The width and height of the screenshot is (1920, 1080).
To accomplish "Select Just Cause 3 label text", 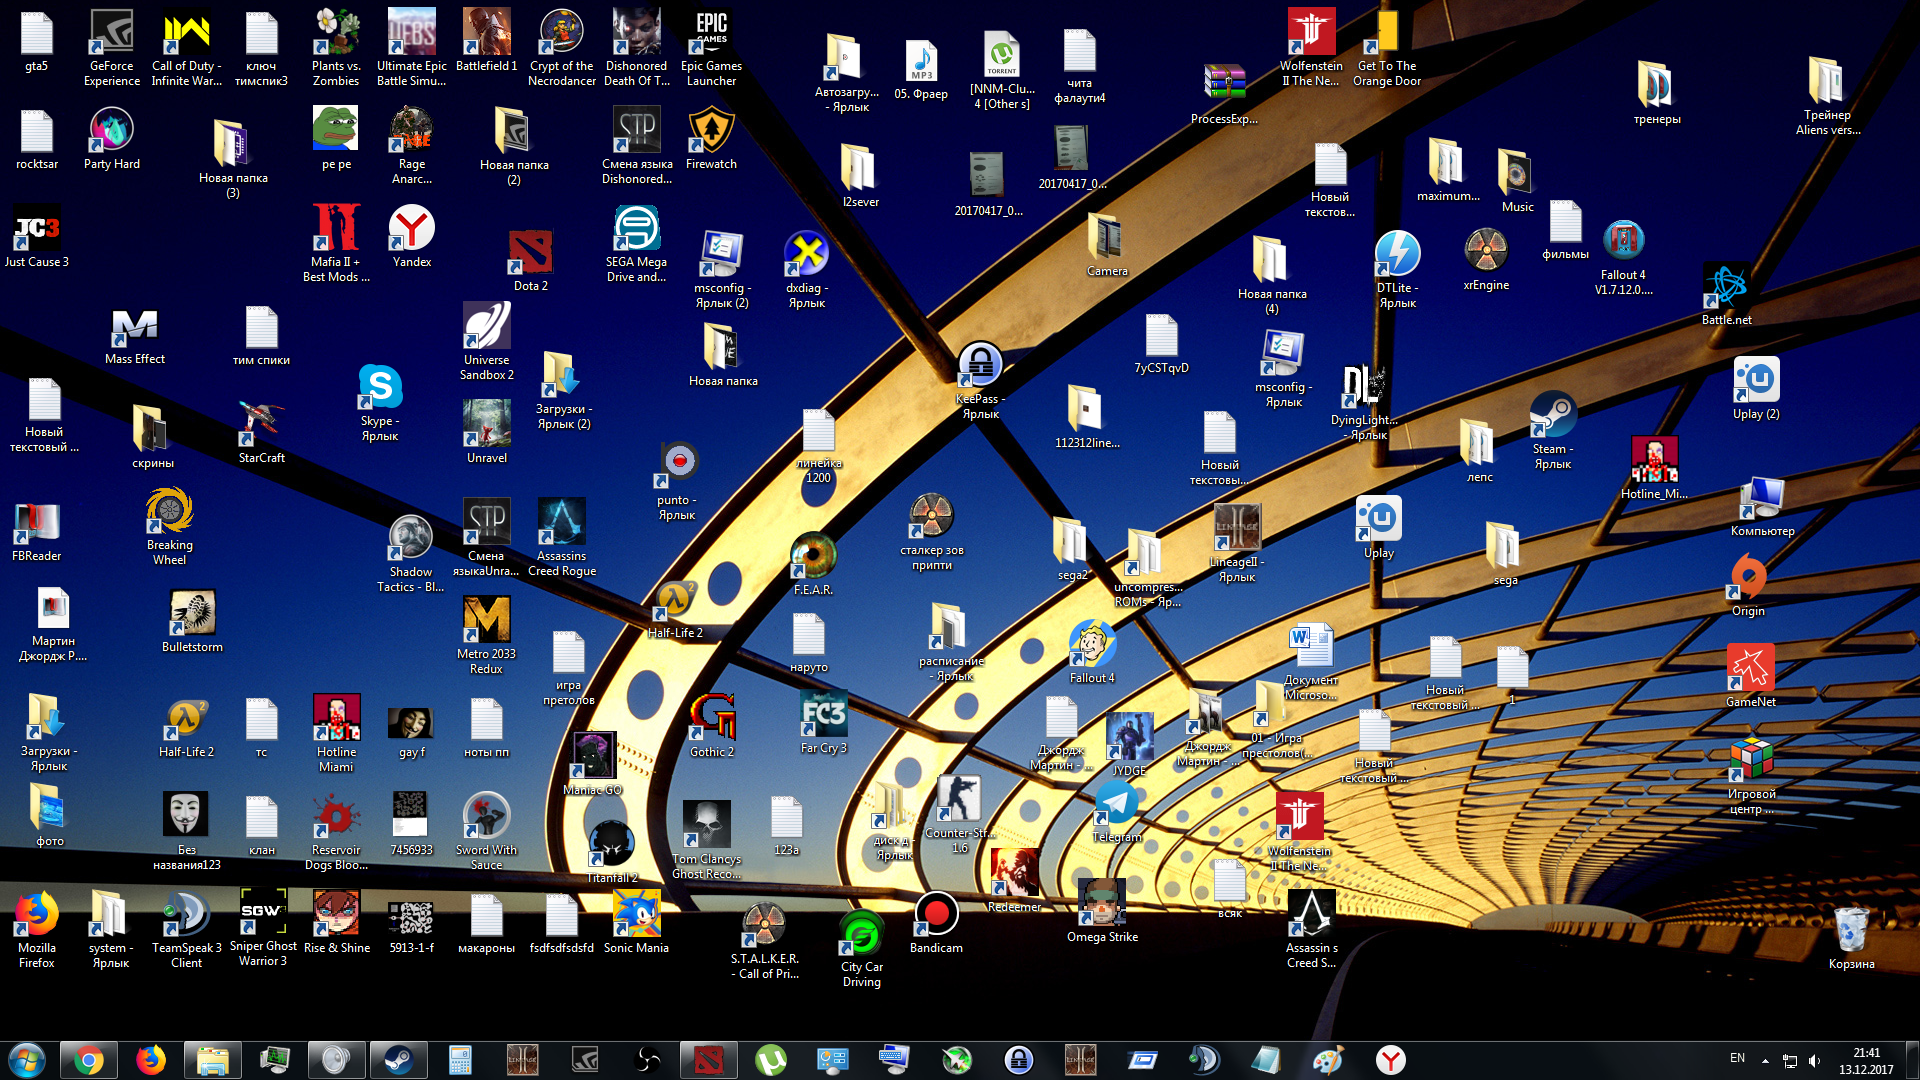I will 37,262.
